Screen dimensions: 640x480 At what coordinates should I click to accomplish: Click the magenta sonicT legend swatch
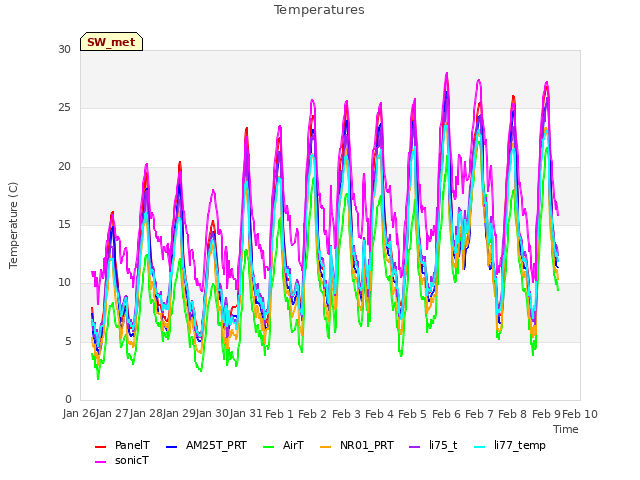[x=100, y=462]
